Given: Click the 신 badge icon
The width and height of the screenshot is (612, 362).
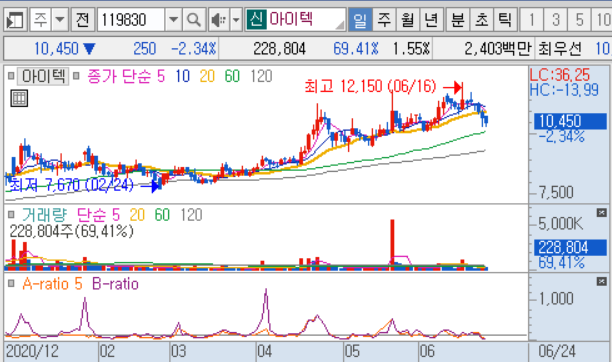Looking at the screenshot, I should click(256, 19).
